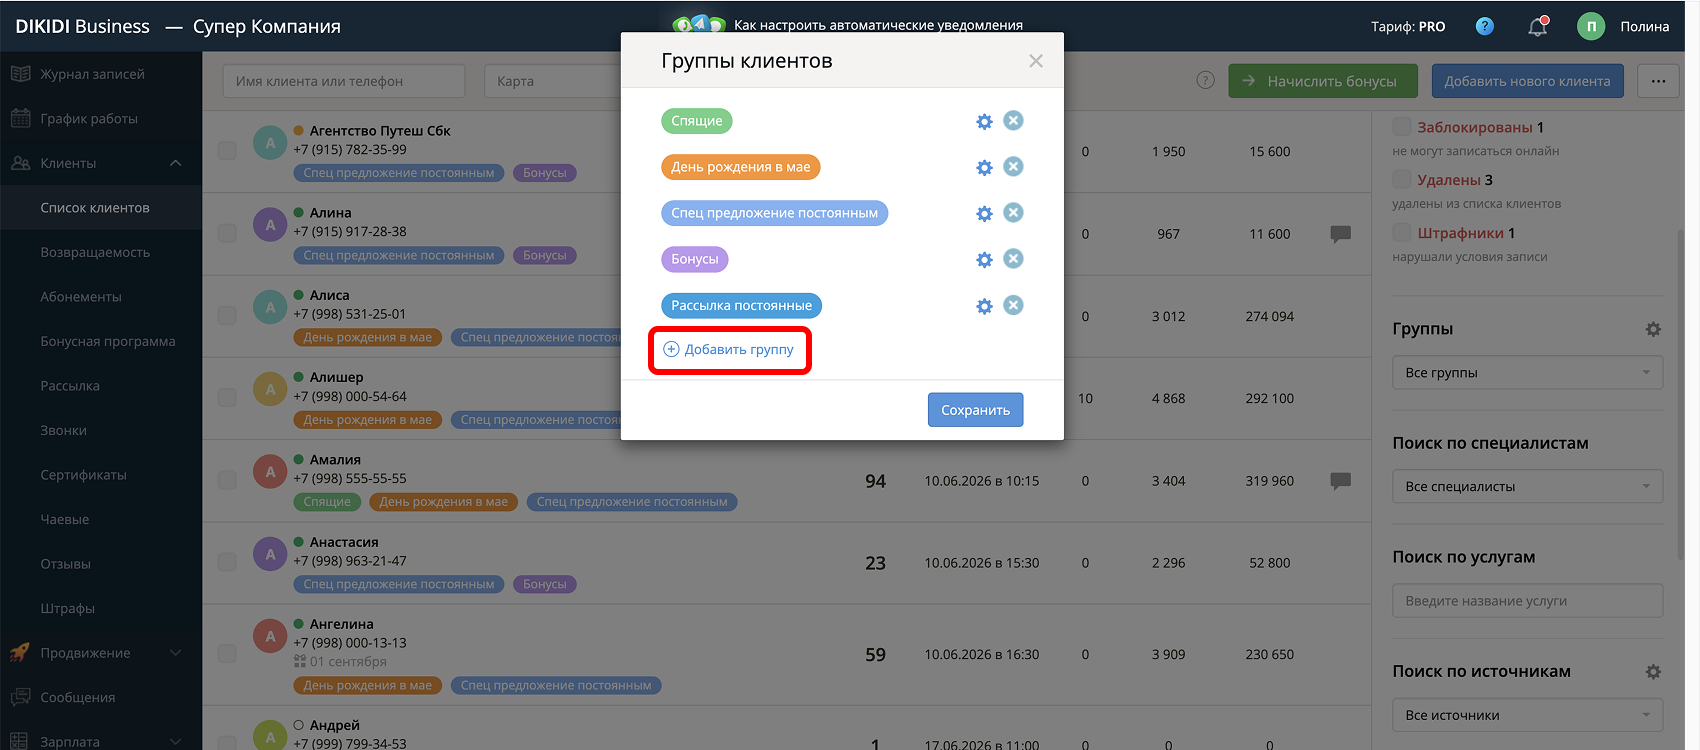This screenshot has width=1700, height=750.
Task: Click the Бонусы tag under Анастасия
Action: 544,584
